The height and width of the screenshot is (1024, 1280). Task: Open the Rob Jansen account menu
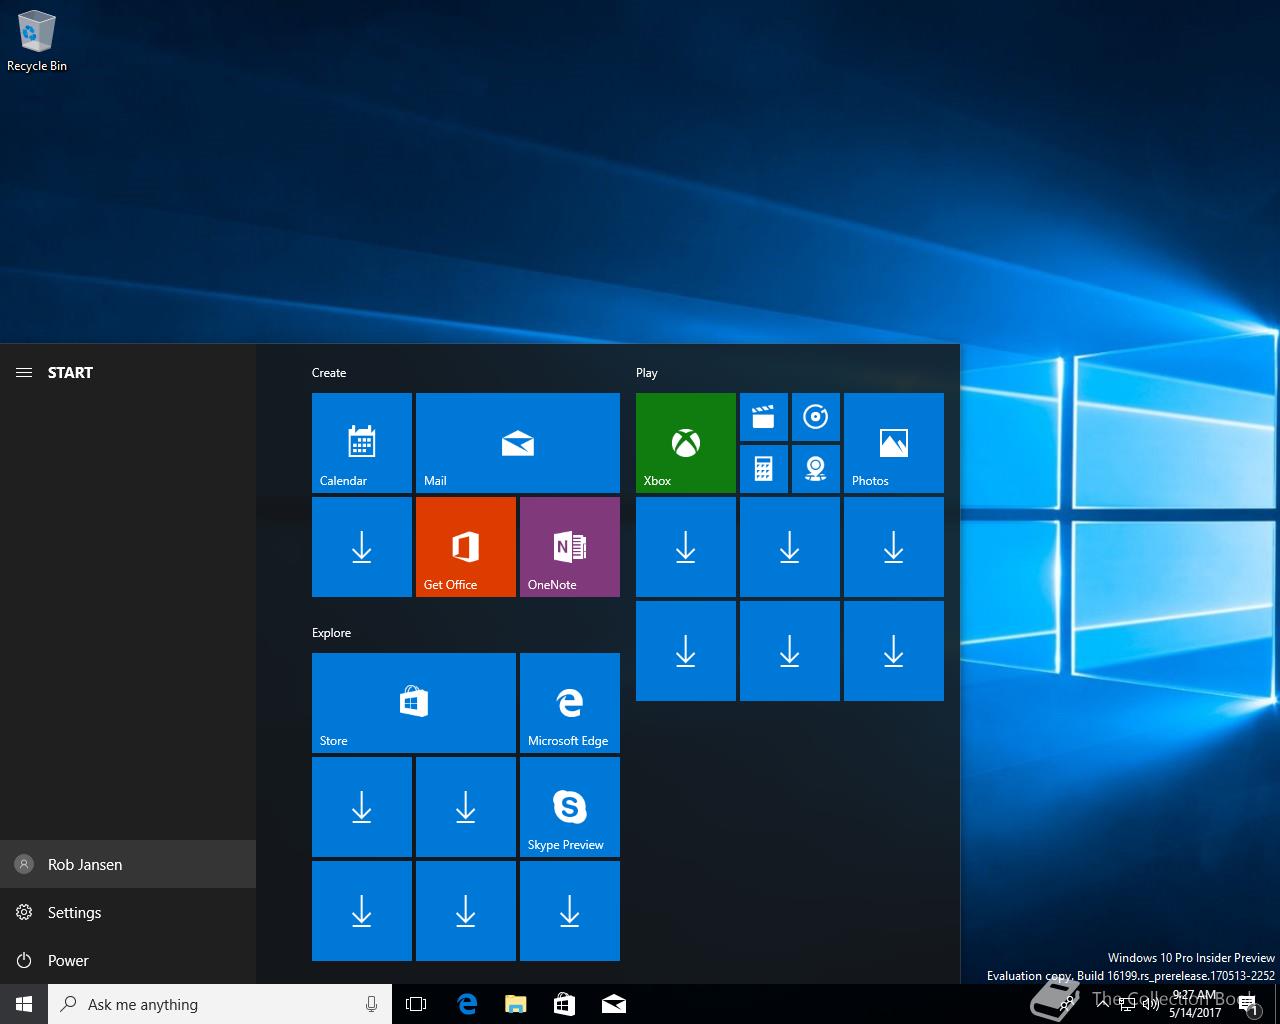[x=128, y=864]
